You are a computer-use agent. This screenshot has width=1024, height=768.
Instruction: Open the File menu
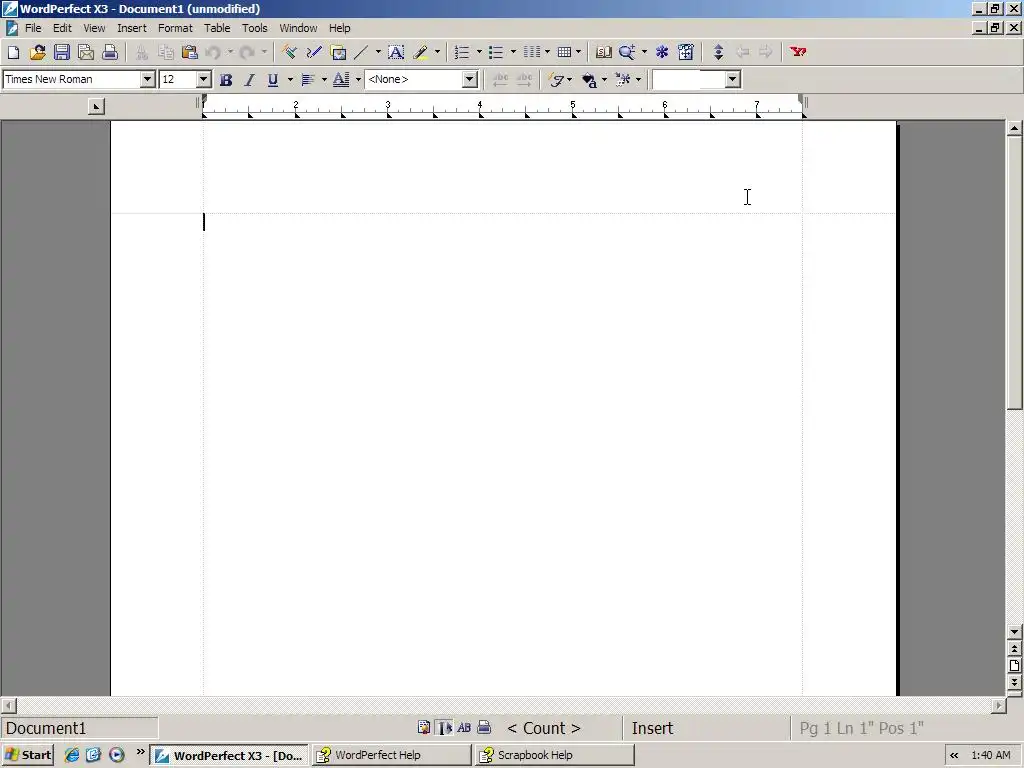click(x=33, y=28)
